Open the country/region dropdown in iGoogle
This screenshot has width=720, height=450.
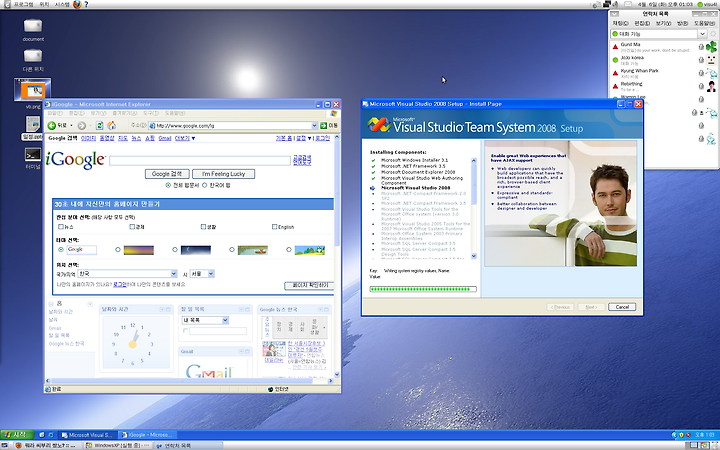(174, 274)
